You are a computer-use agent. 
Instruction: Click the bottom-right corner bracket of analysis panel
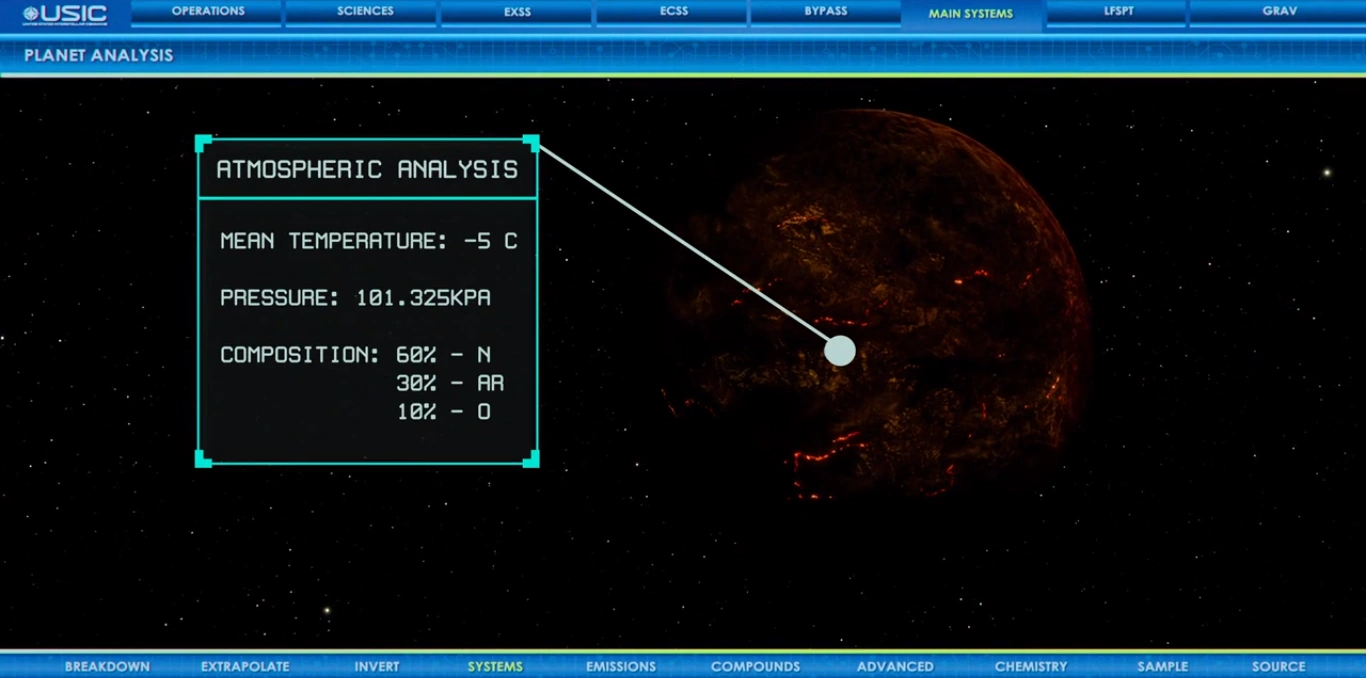coord(530,461)
